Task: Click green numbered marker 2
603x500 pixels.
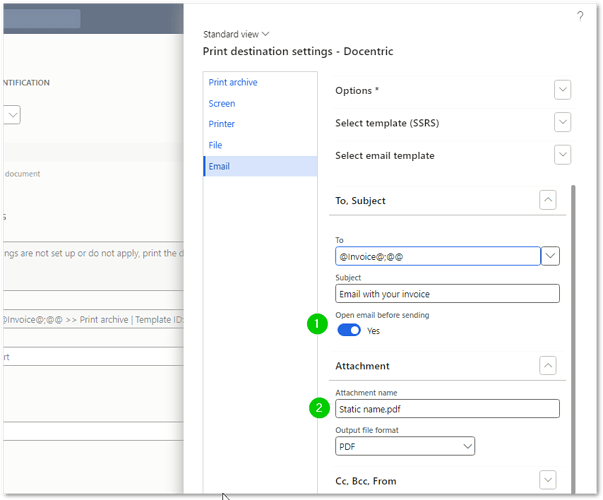Action: tap(317, 407)
